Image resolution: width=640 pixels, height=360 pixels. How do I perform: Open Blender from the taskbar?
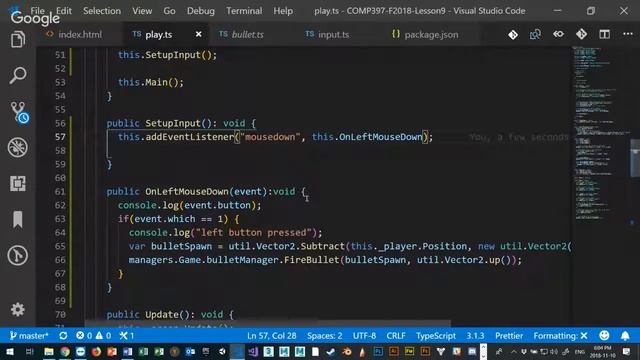347,351
